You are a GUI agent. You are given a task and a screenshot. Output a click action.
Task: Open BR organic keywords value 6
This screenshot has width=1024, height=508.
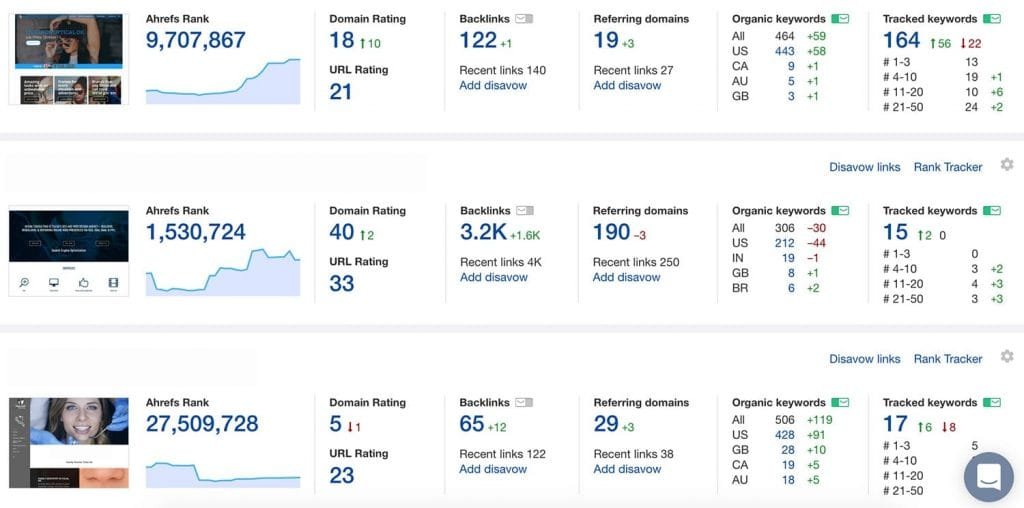click(791, 288)
